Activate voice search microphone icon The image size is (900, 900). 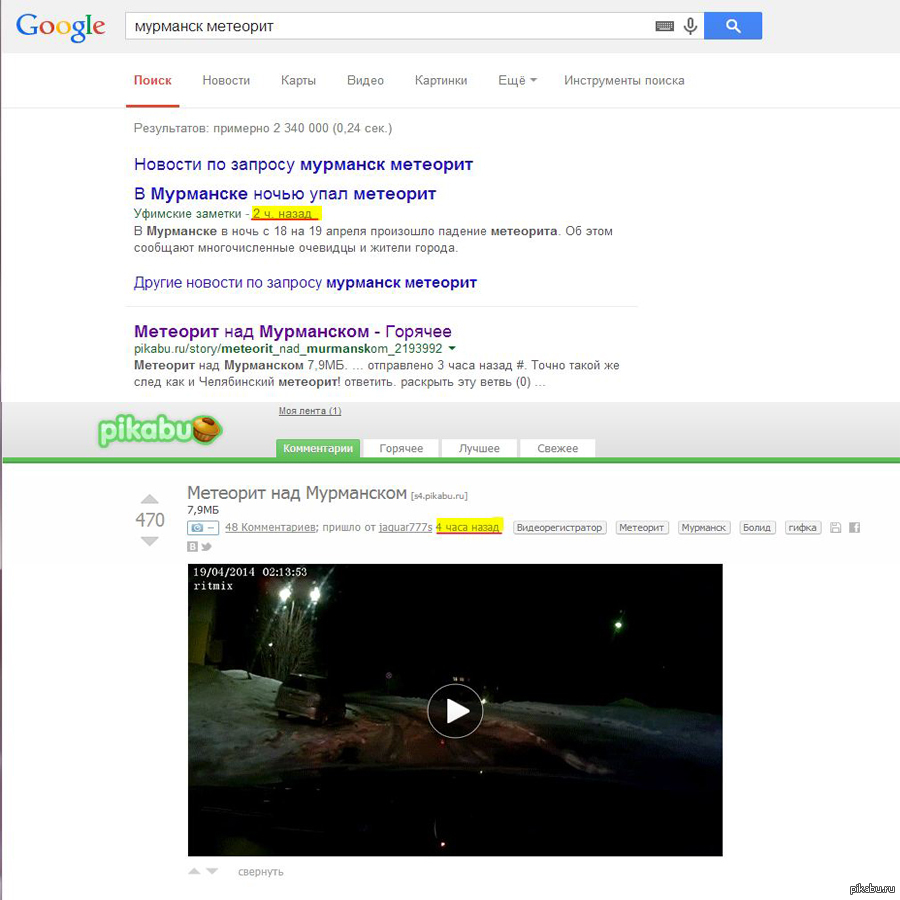point(690,26)
